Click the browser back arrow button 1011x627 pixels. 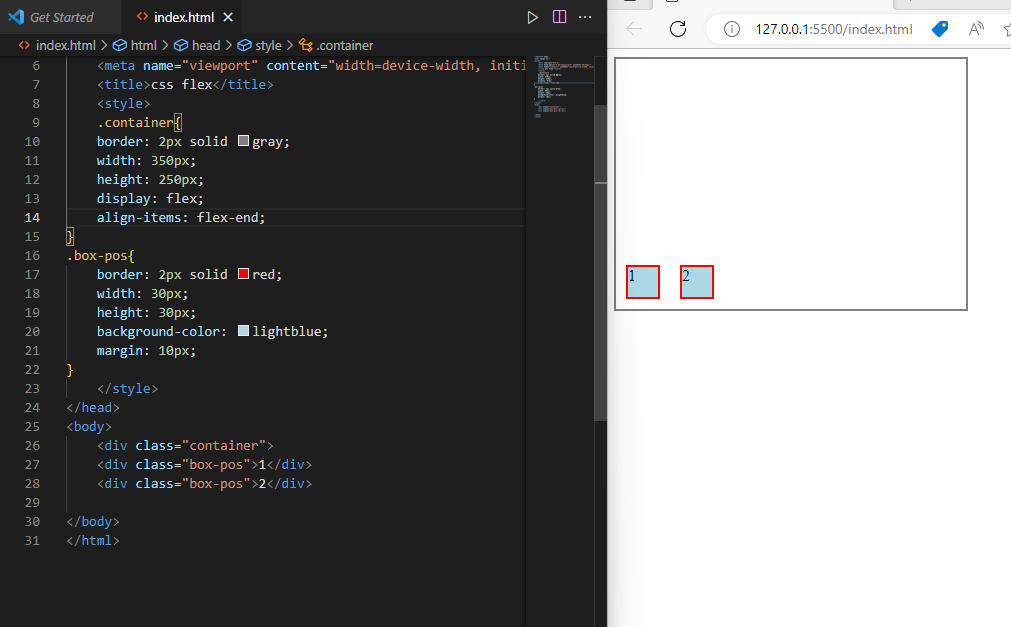(634, 29)
